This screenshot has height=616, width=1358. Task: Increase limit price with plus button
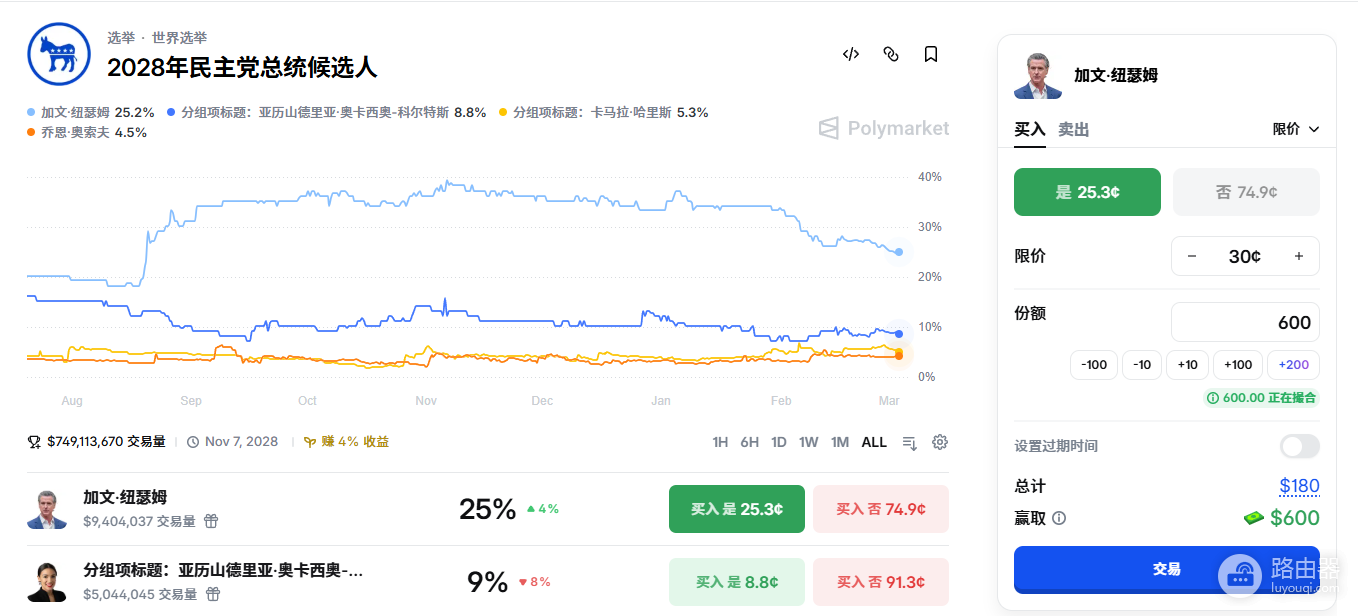click(1299, 256)
